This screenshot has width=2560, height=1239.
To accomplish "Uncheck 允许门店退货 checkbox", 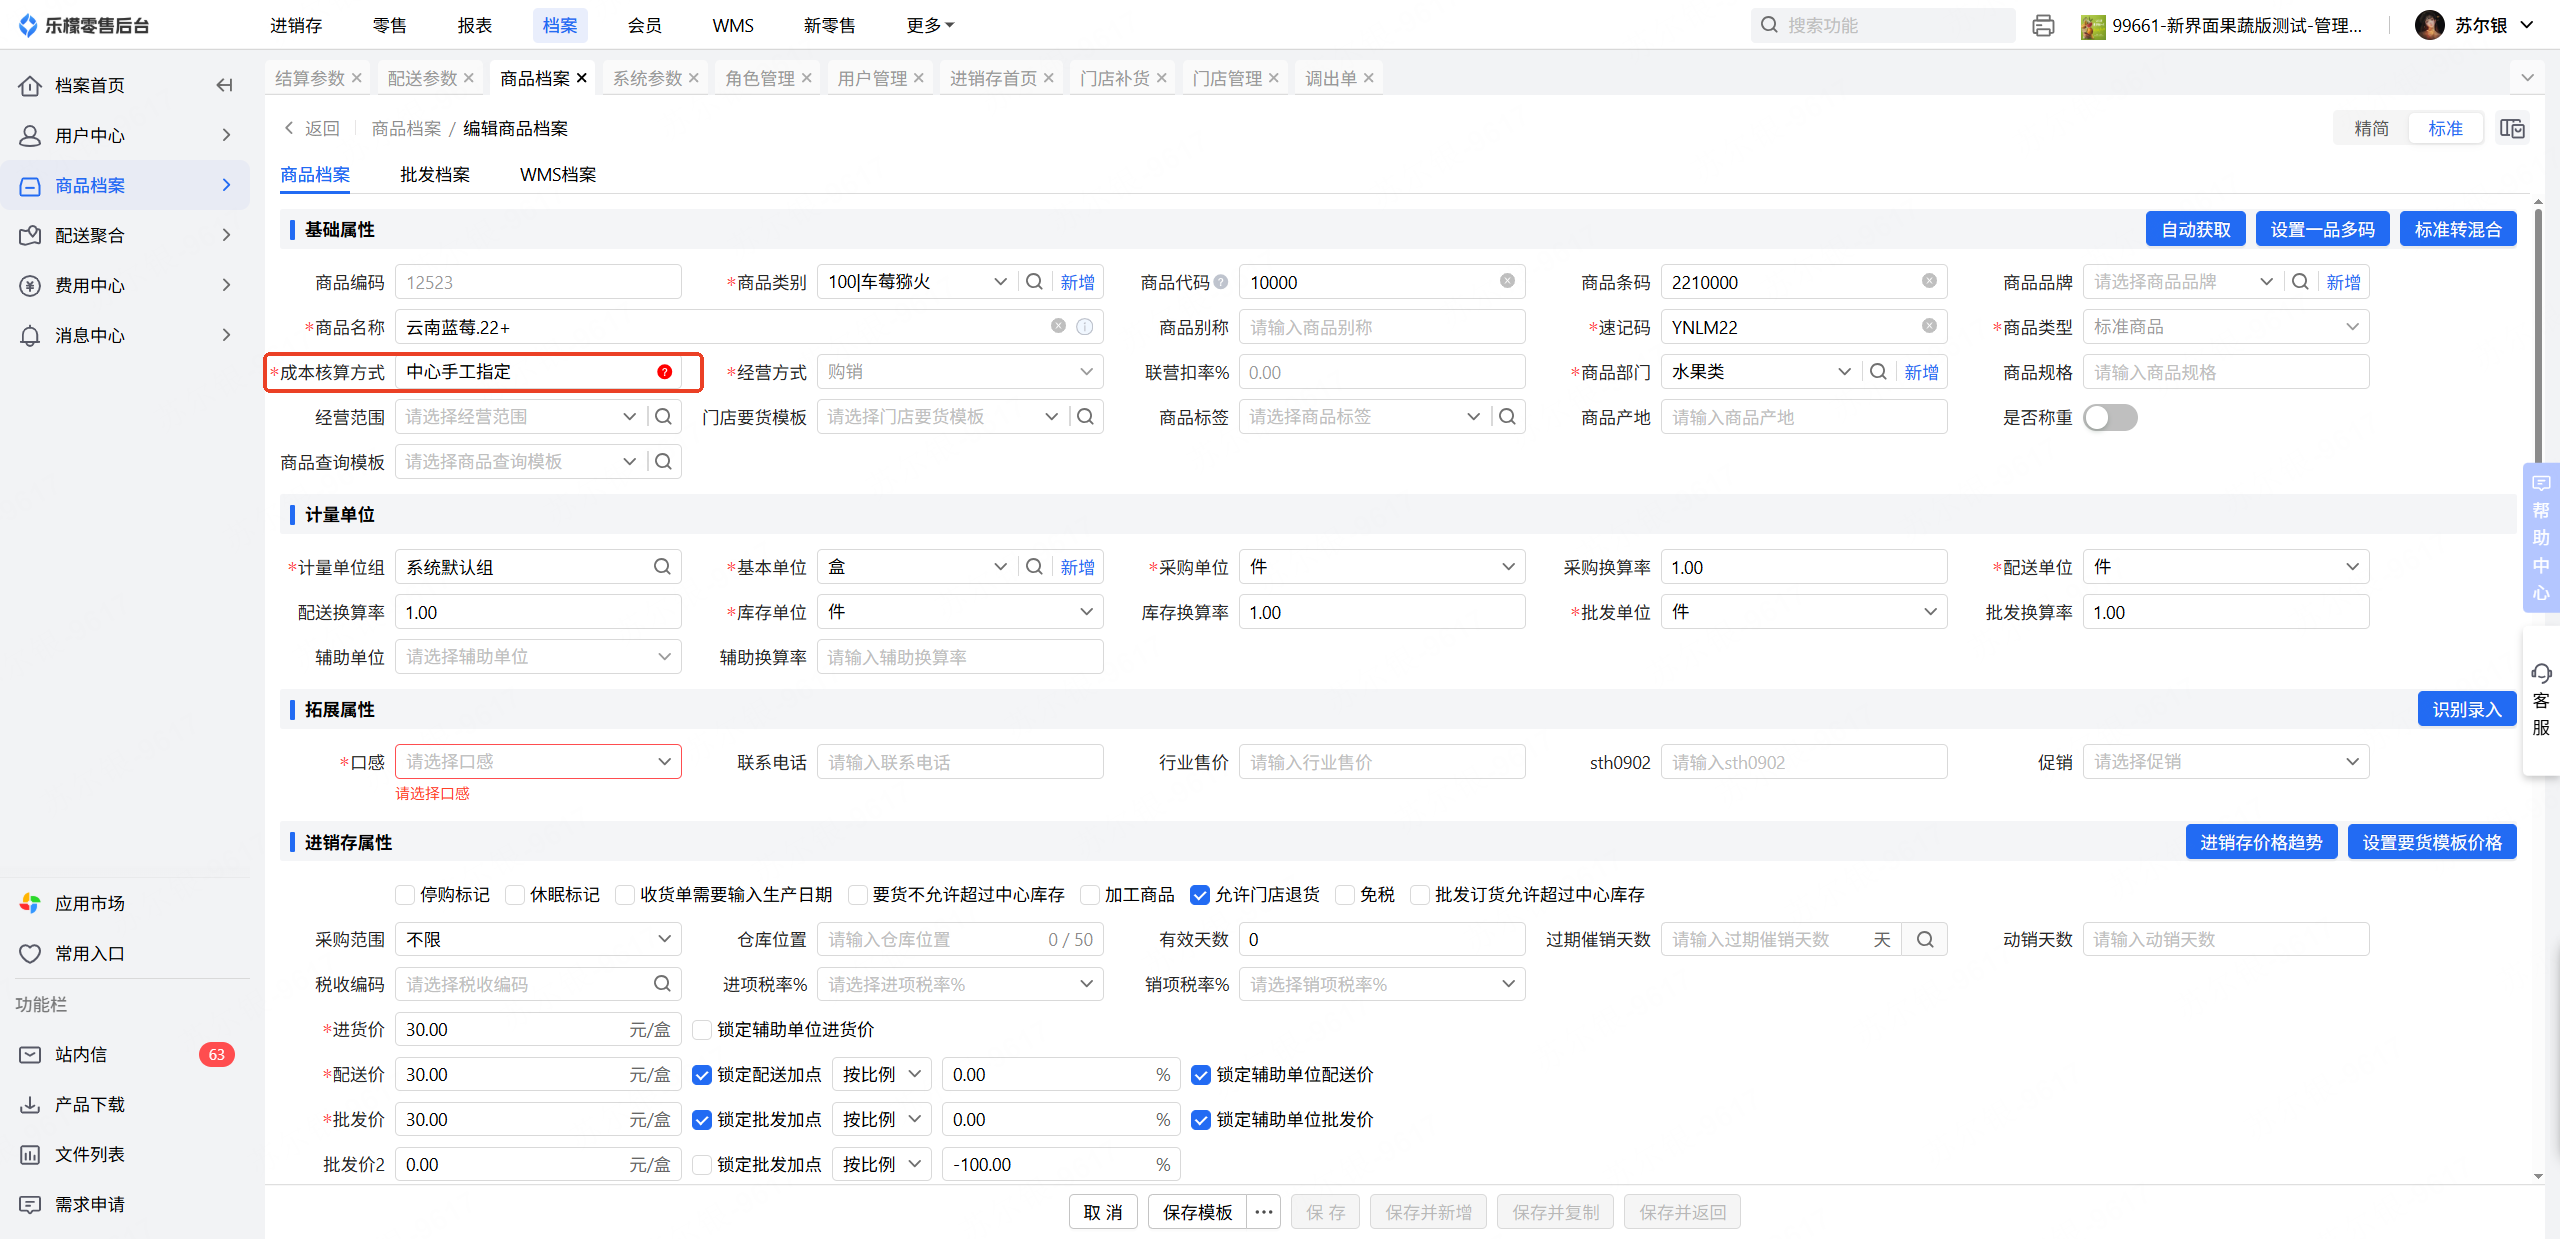I will point(1200,894).
